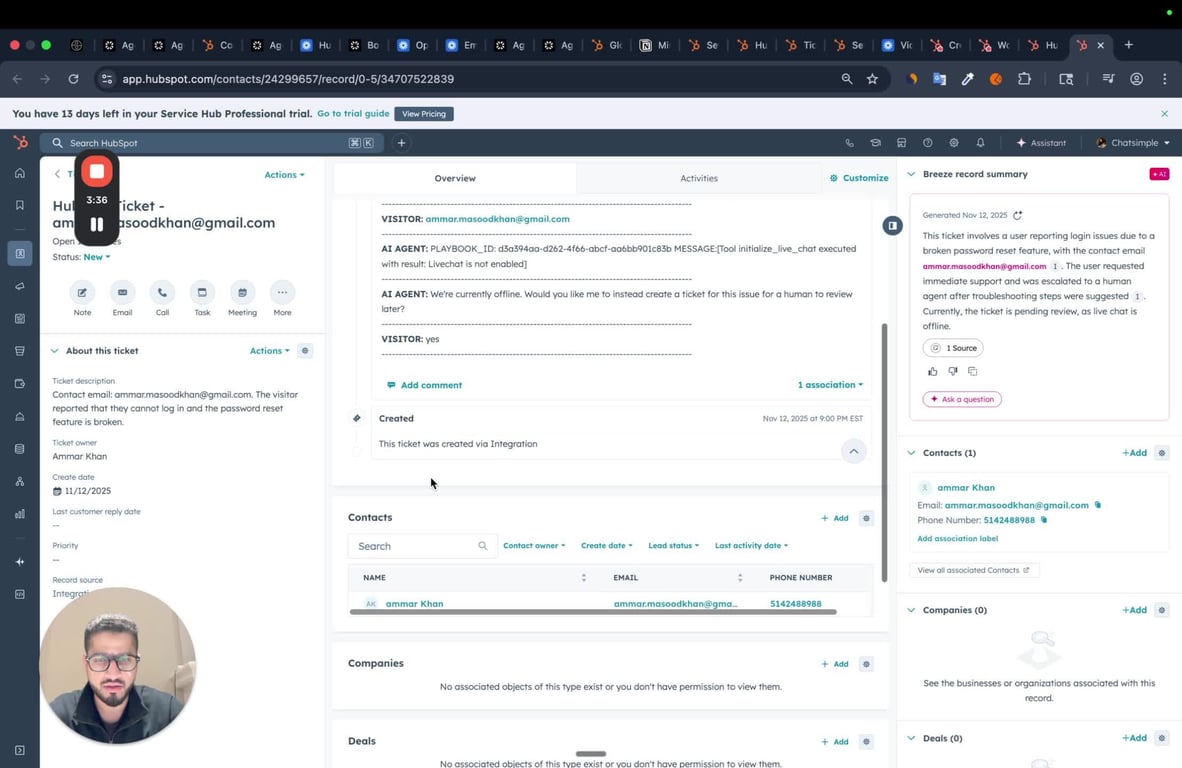Viewport: 1182px width, 768px height.
Task: Stop the screen recording
Action: (x=96, y=172)
